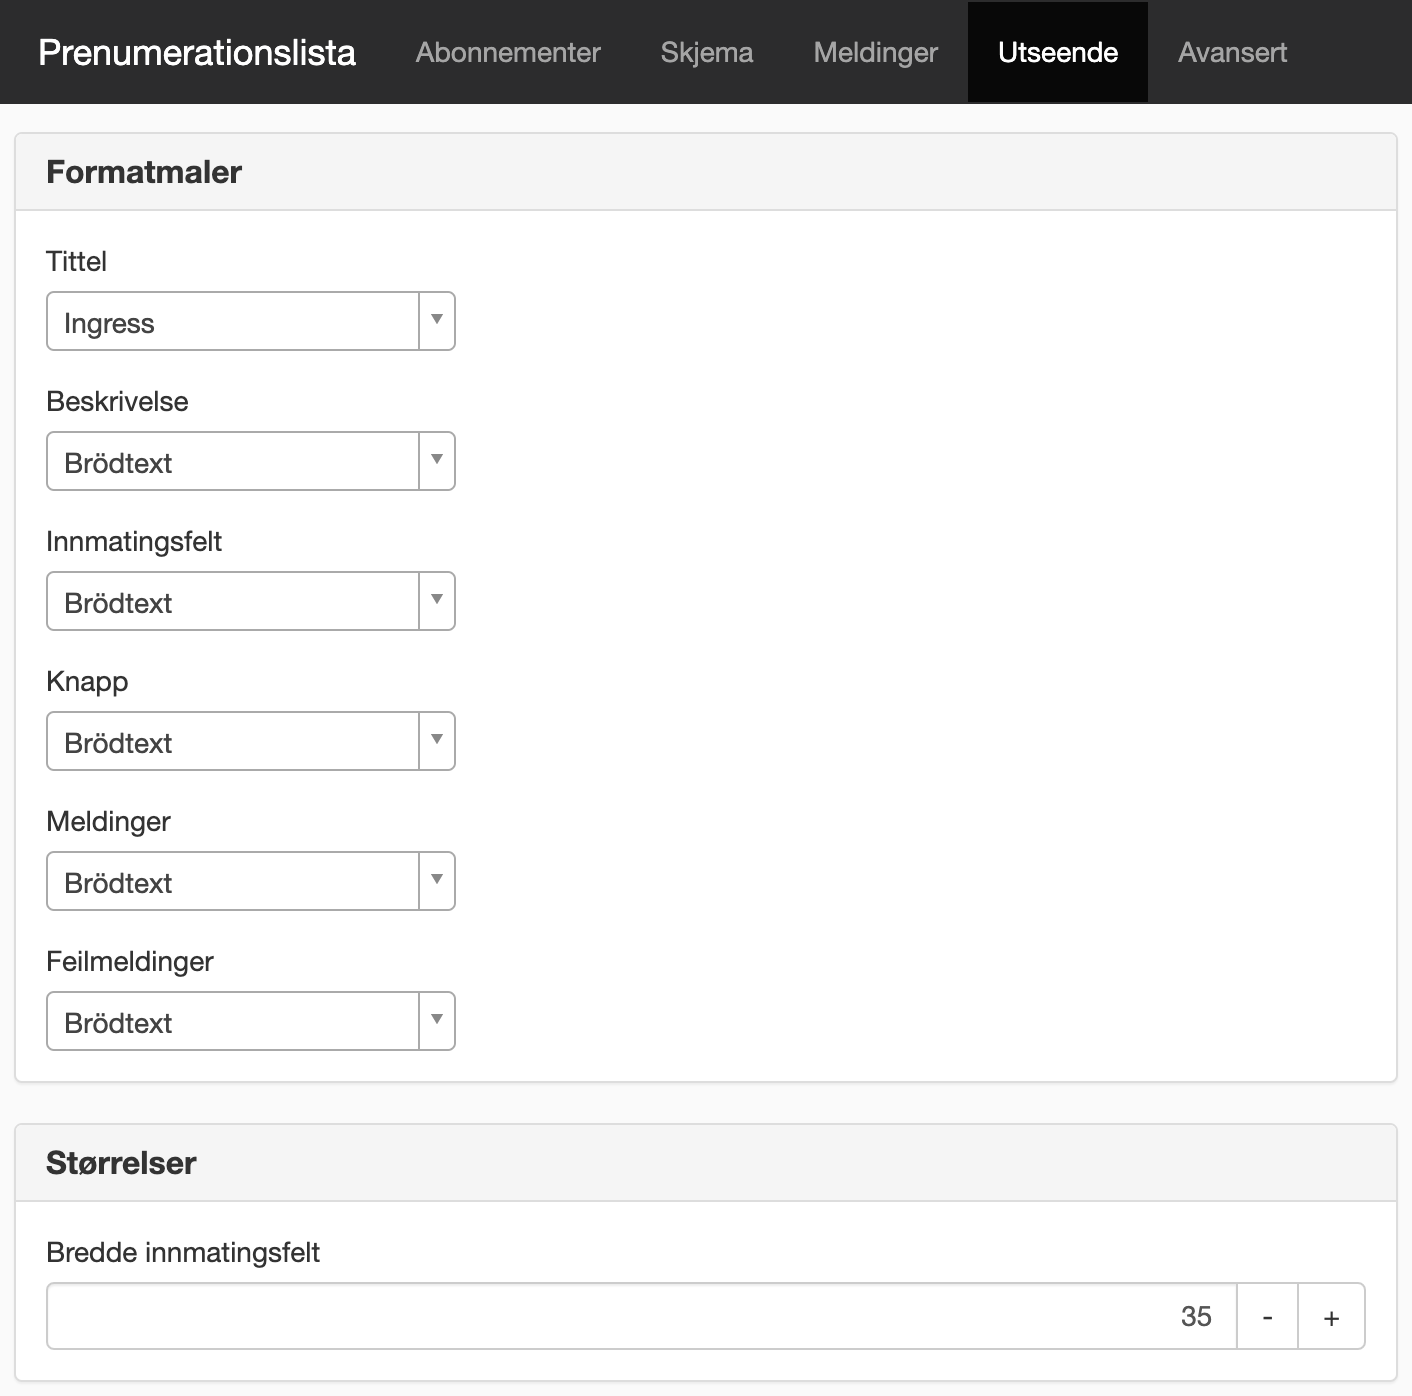Click the arrow on the Tittel dropdown
This screenshot has width=1412, height=1396.
437,320
